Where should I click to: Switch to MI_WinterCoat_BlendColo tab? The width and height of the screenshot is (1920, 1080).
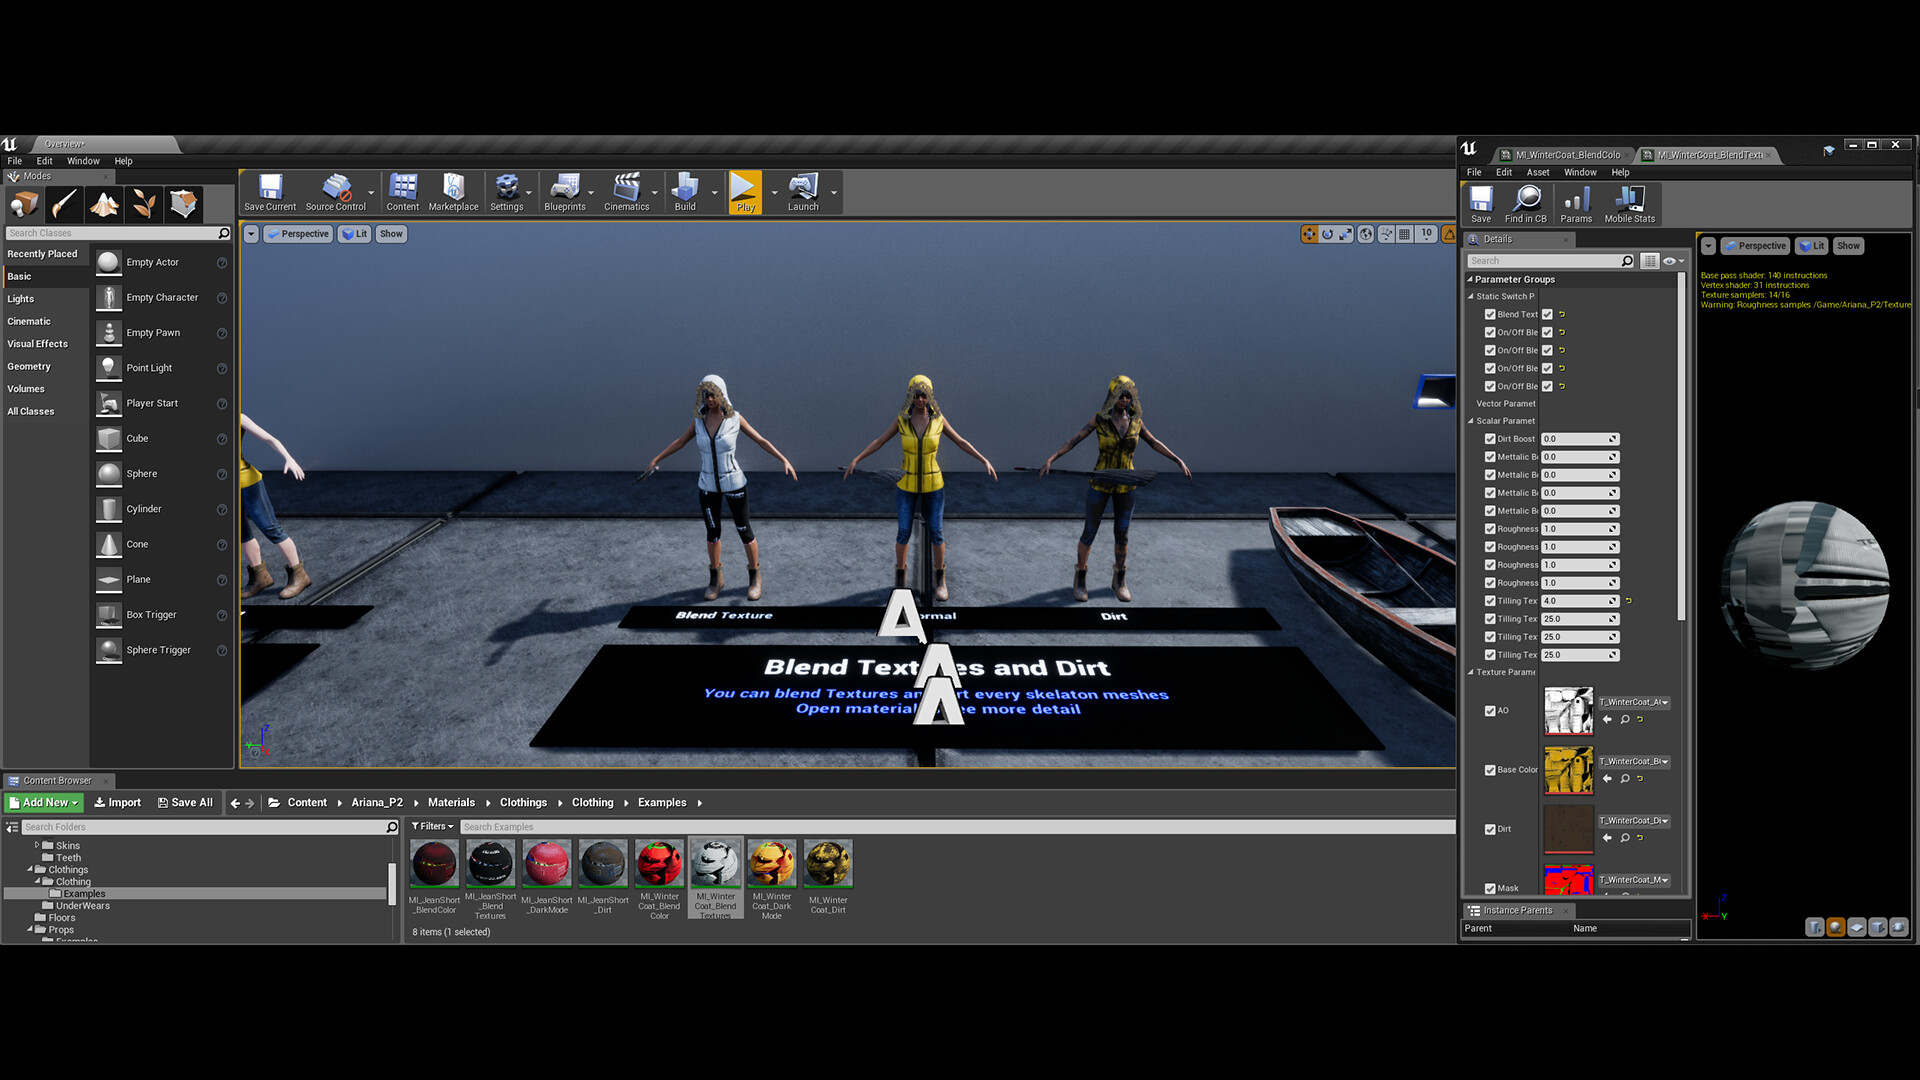tap(1565, 155)
